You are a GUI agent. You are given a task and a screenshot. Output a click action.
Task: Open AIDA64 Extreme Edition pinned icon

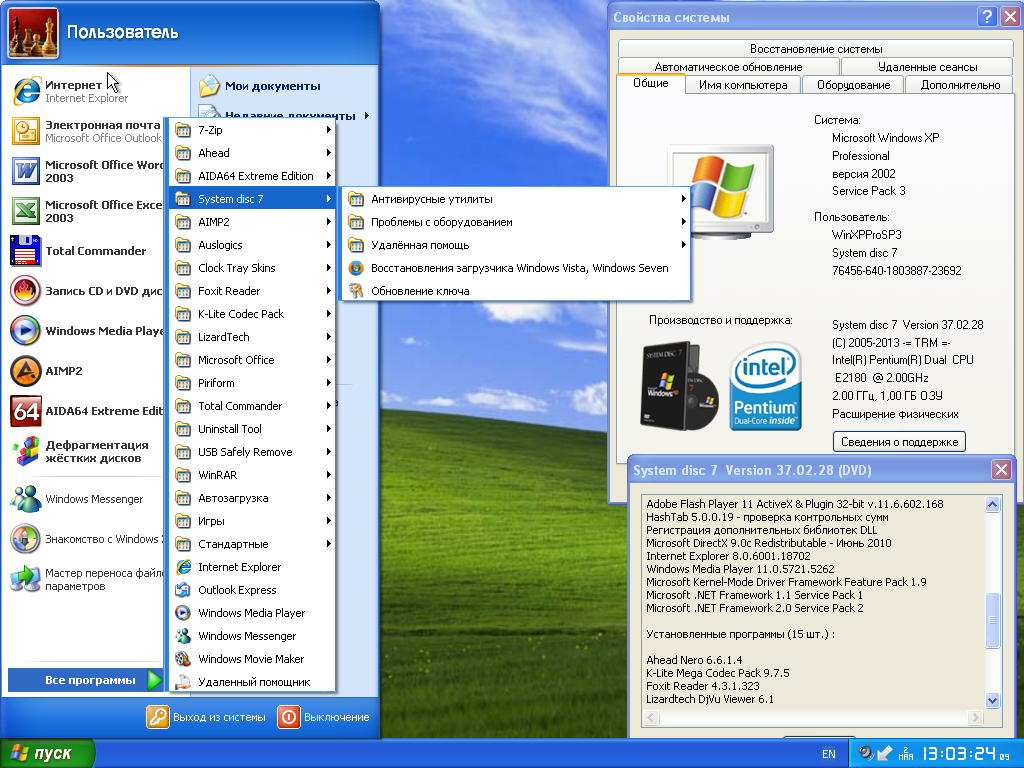coord(26,411)
